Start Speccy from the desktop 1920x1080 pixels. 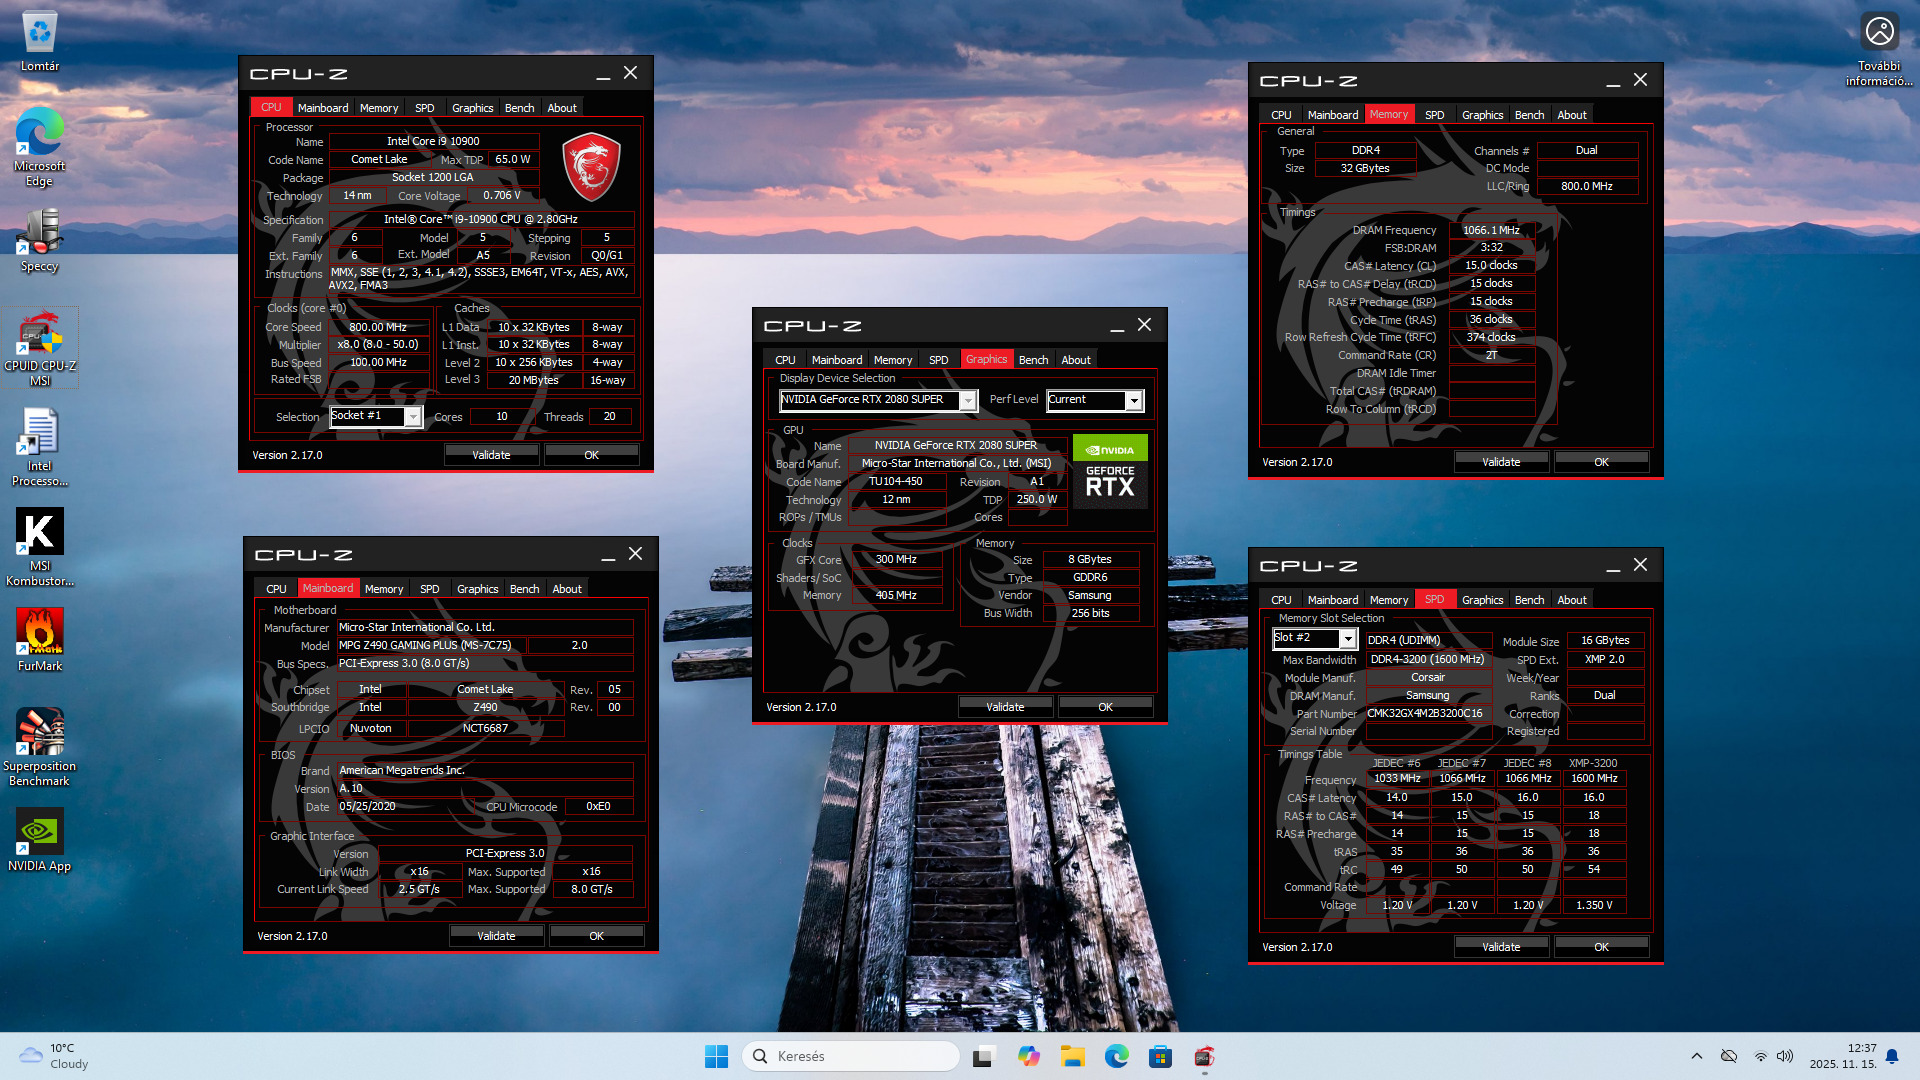39,240
